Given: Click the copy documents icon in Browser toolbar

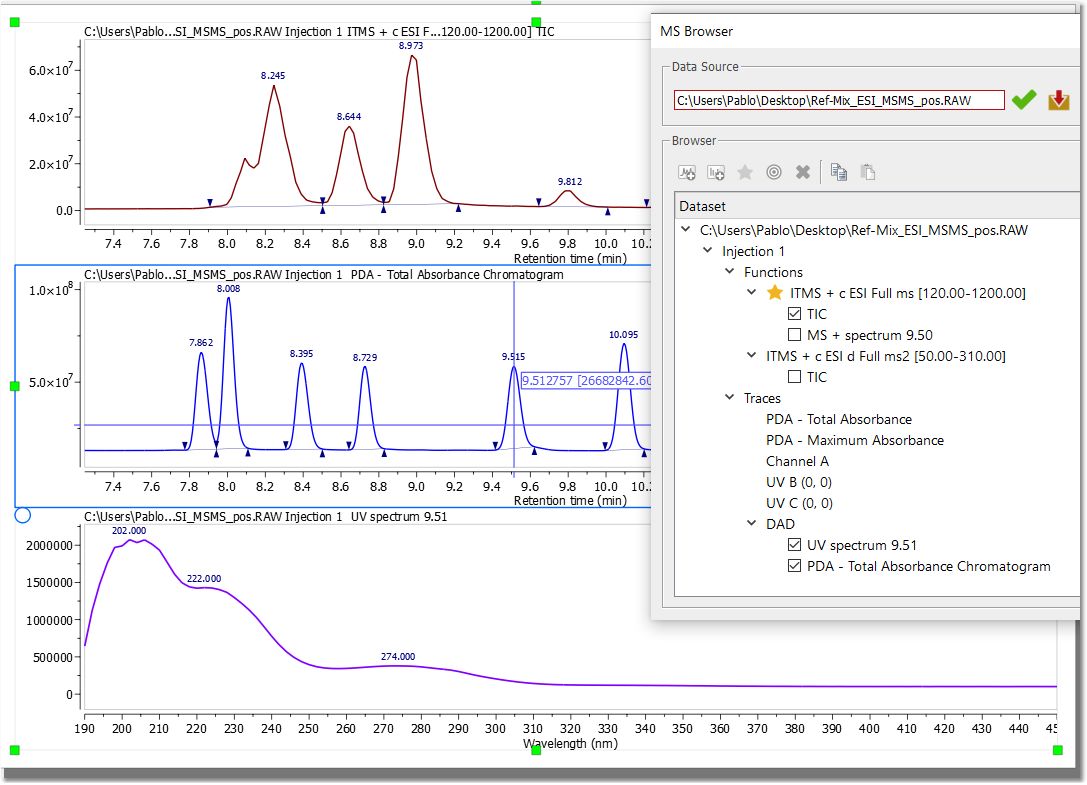Looking at the screenshot, I should 839,171.
